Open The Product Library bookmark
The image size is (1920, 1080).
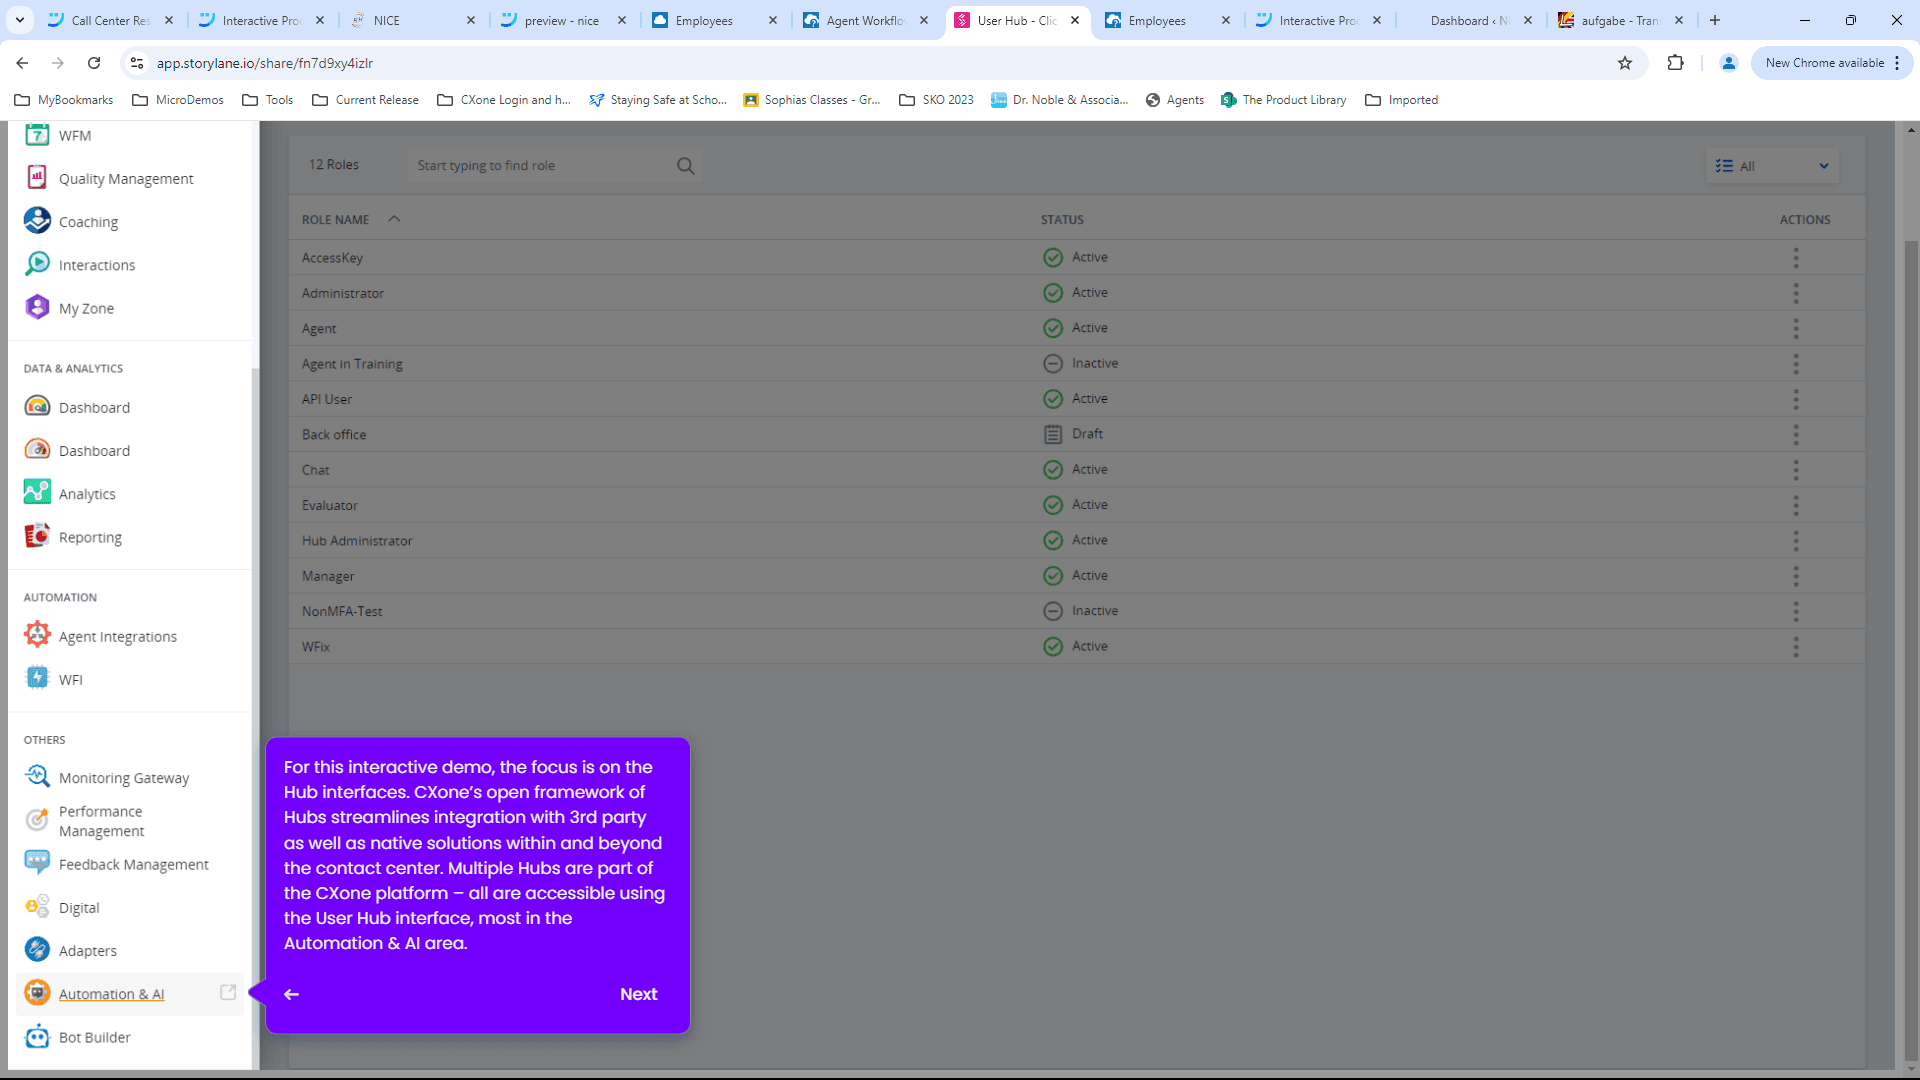point(1283,100)
